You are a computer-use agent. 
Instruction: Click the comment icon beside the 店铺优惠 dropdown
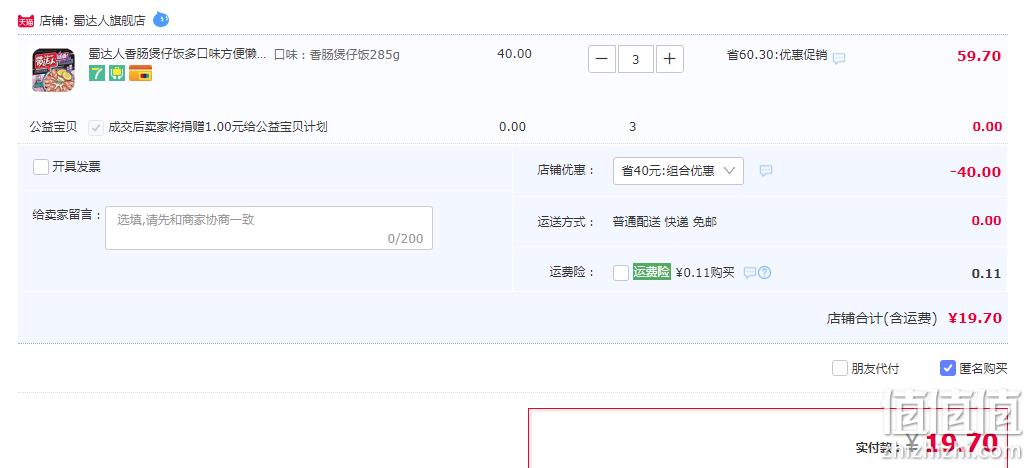click(766, 171)
